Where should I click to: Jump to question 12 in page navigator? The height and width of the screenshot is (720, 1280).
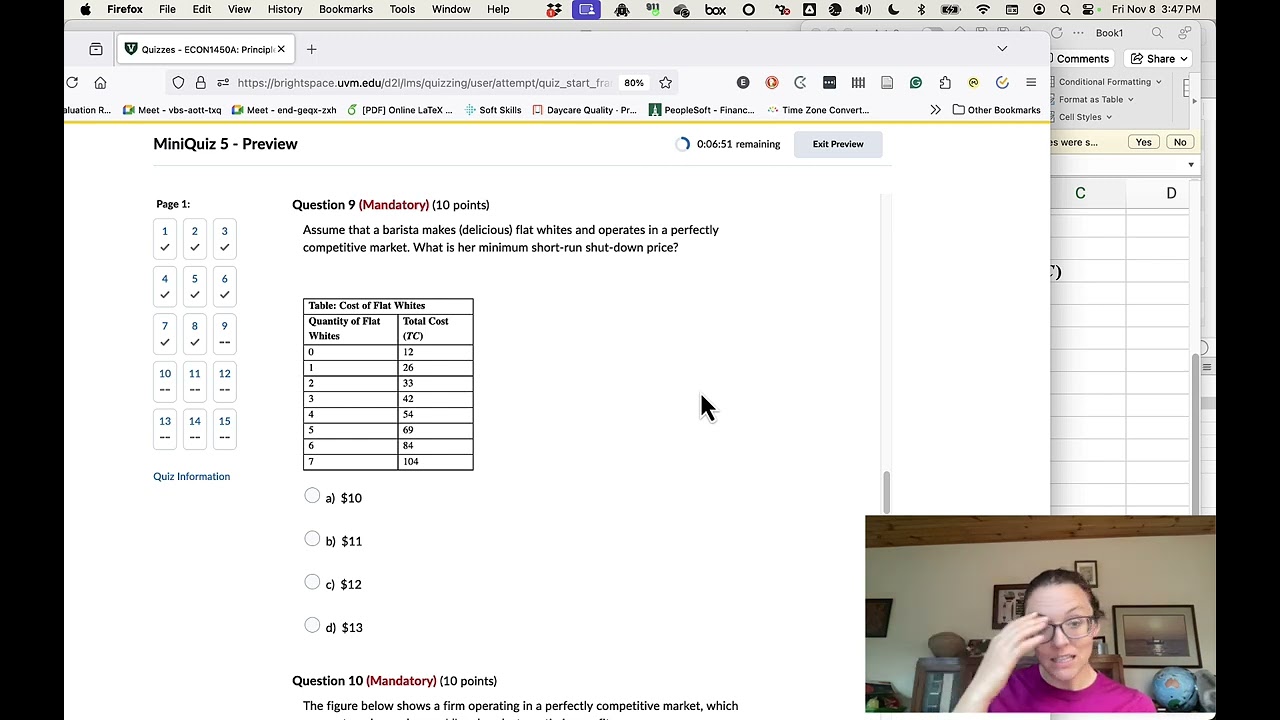224,381
